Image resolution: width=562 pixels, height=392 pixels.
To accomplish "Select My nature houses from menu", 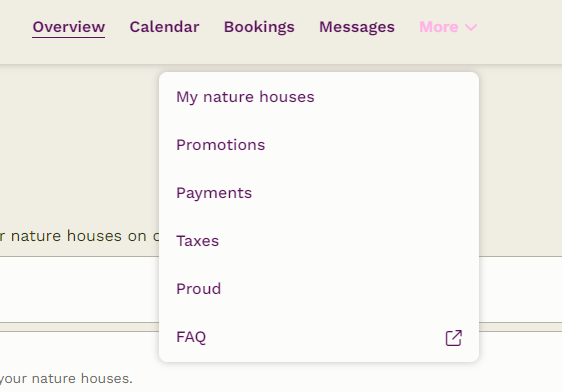I will [319, 97].
